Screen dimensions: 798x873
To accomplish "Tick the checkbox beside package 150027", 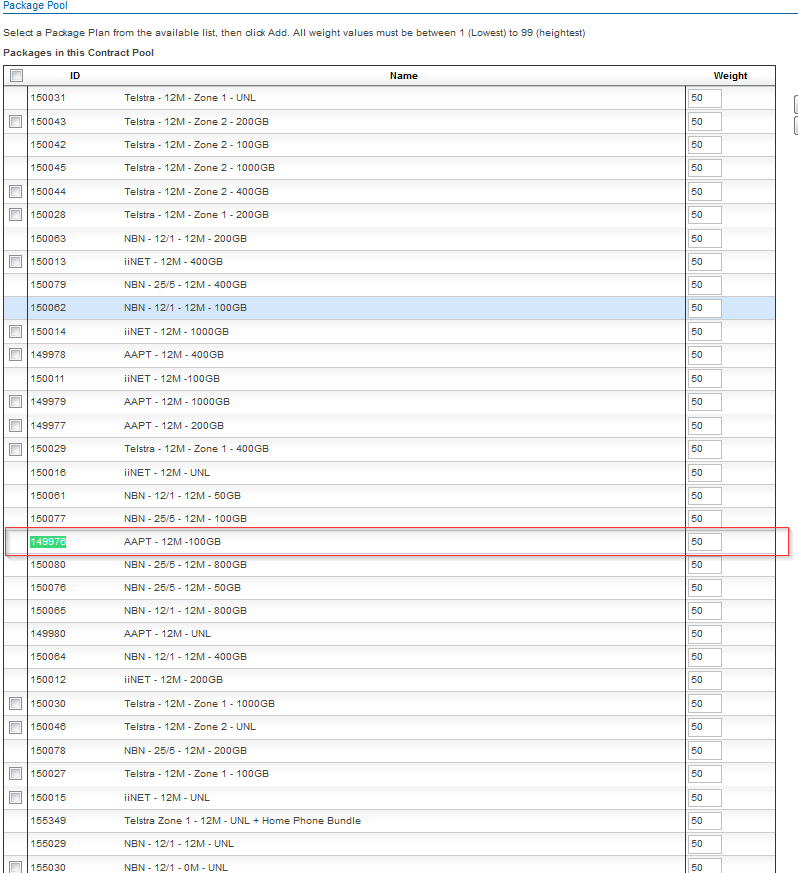I will [x=16, y=774].
